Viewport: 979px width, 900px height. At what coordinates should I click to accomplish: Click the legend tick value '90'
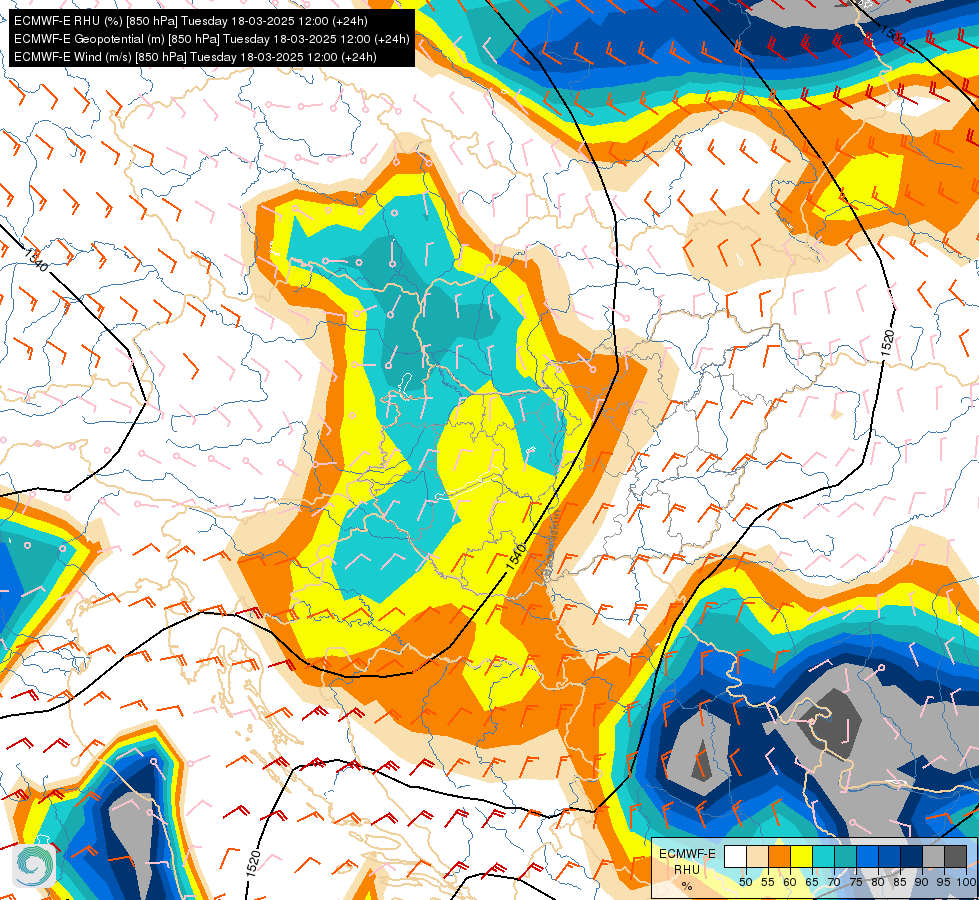point(922,882)
